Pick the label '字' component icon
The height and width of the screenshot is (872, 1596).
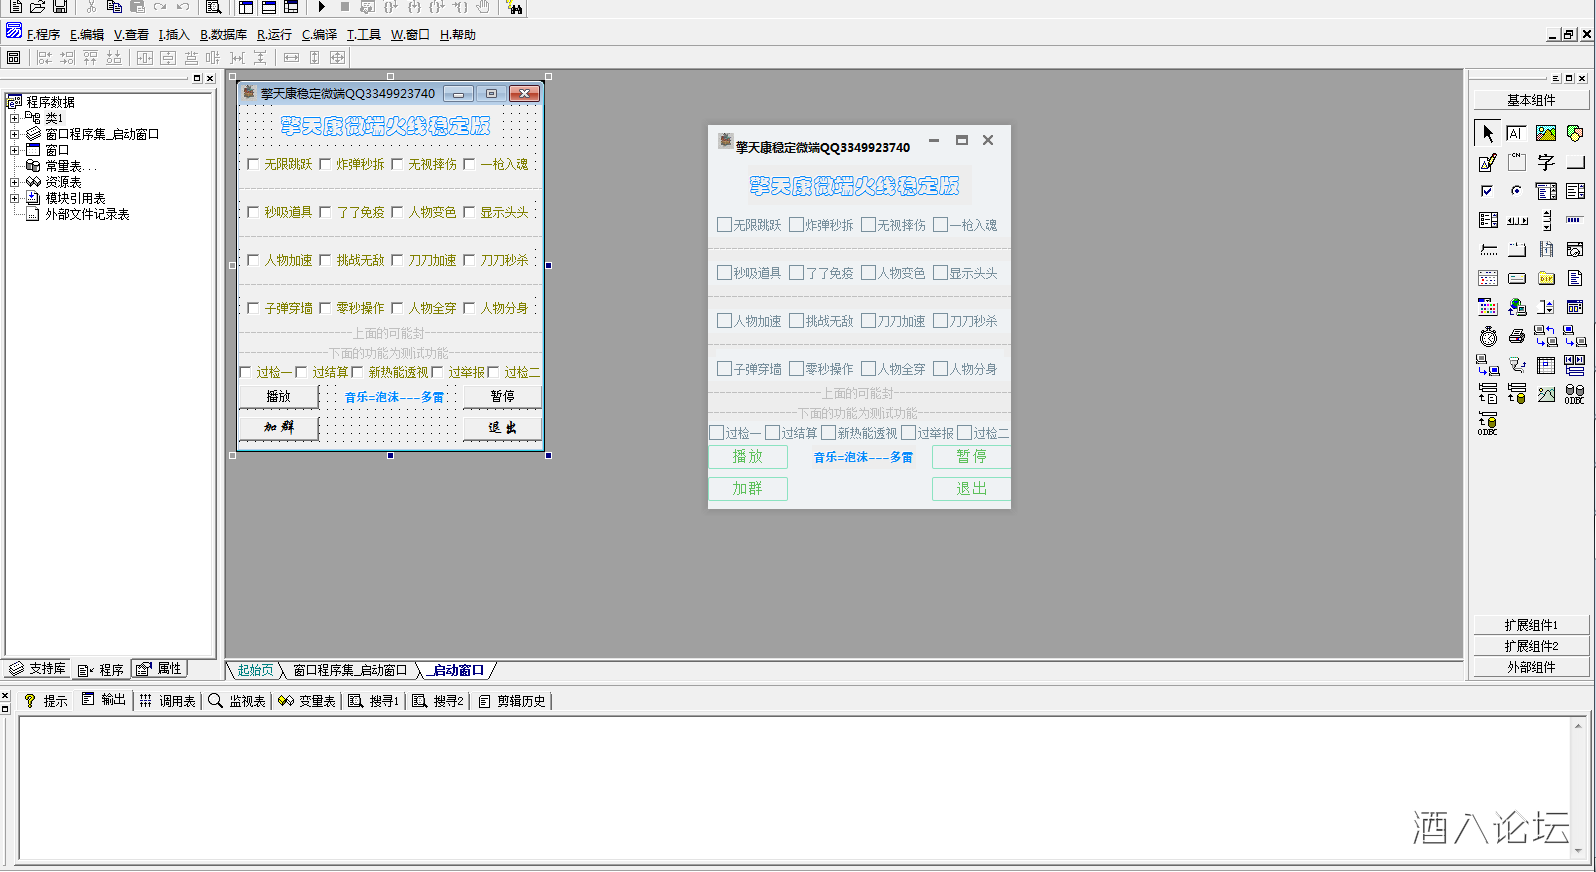point(1546,162)
